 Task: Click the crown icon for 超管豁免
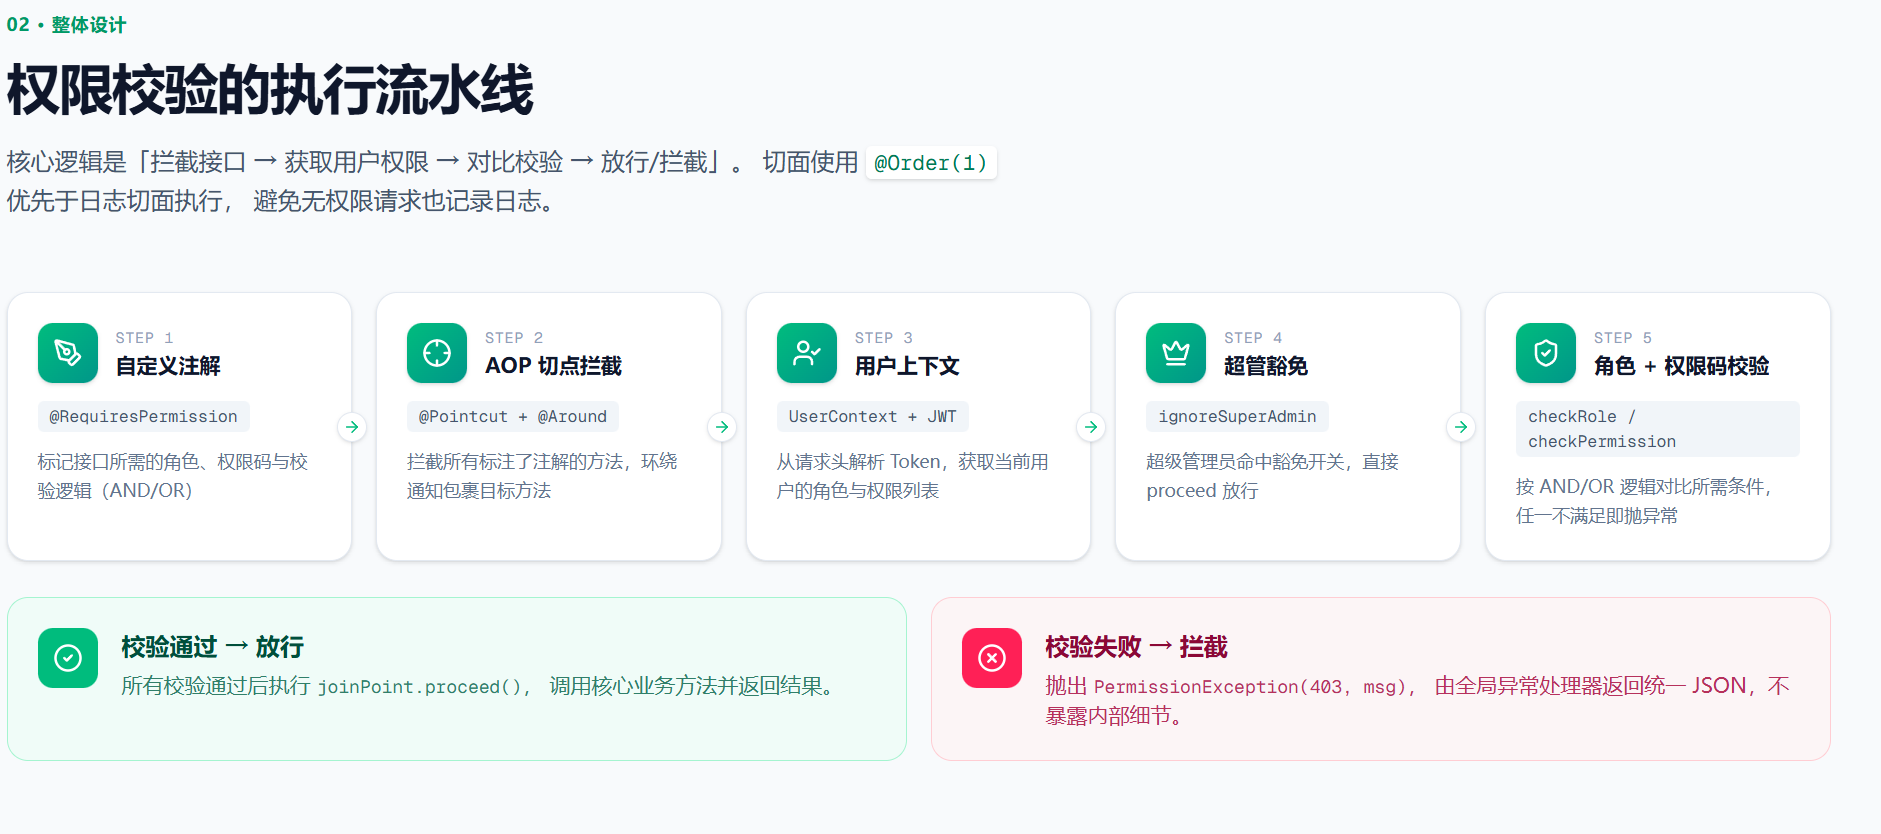(1176, 353)
